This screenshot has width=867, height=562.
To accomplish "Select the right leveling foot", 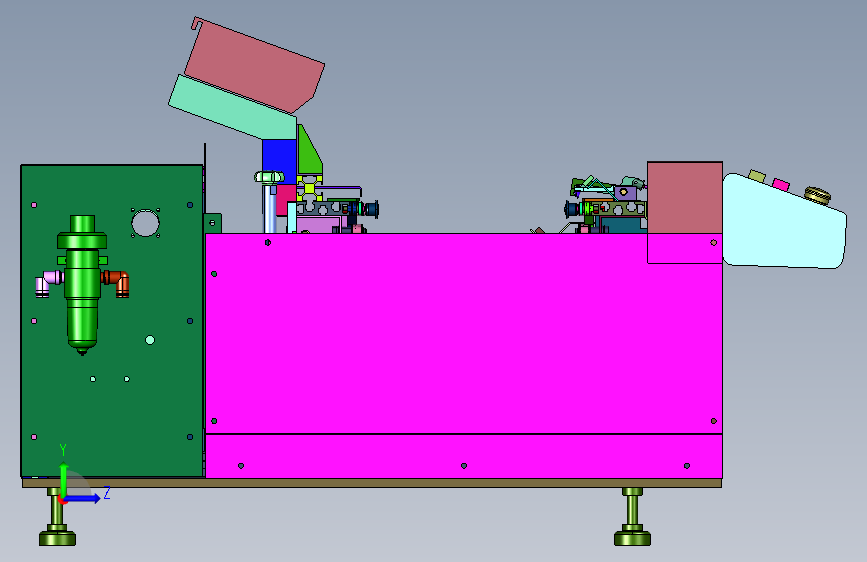I will [632, 517].
